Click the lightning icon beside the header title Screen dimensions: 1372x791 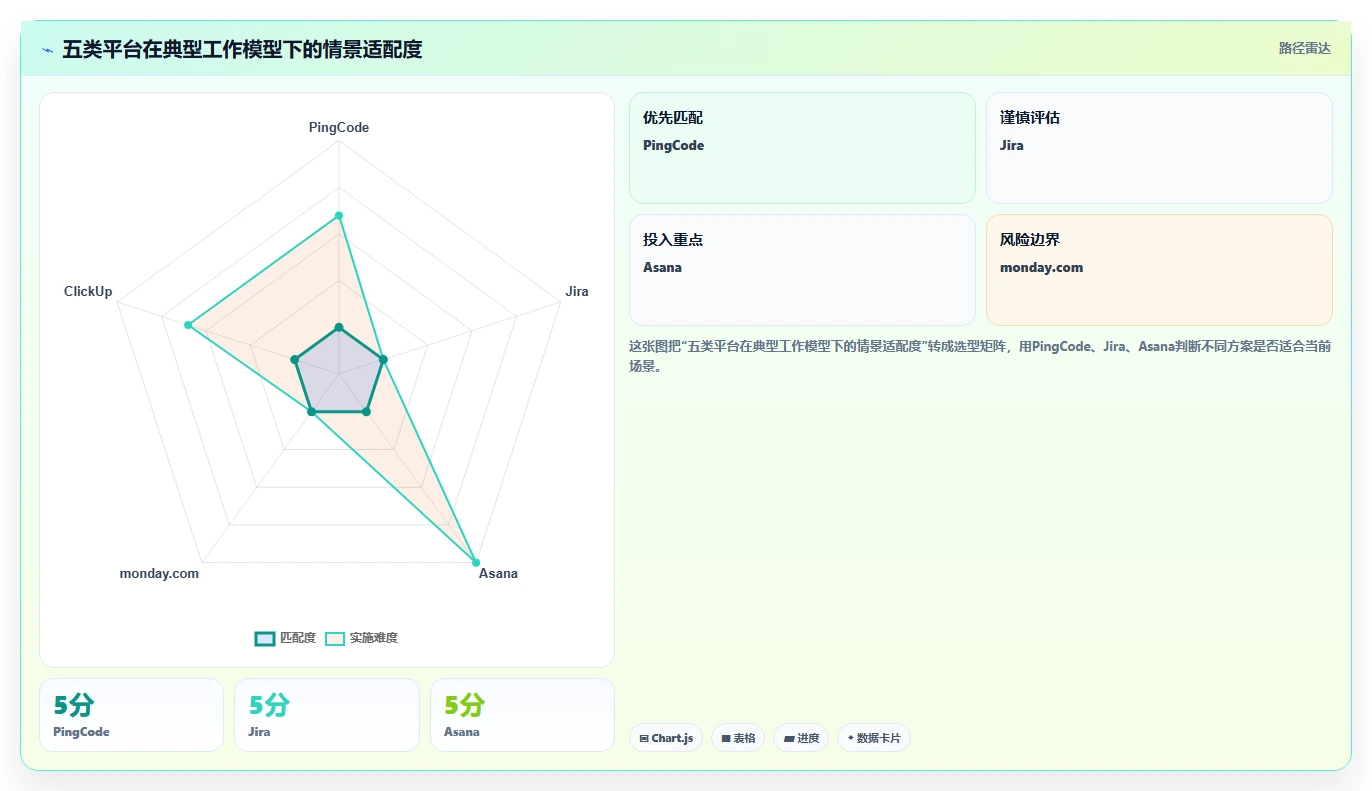pyautogui.click(x=48, y=50)
